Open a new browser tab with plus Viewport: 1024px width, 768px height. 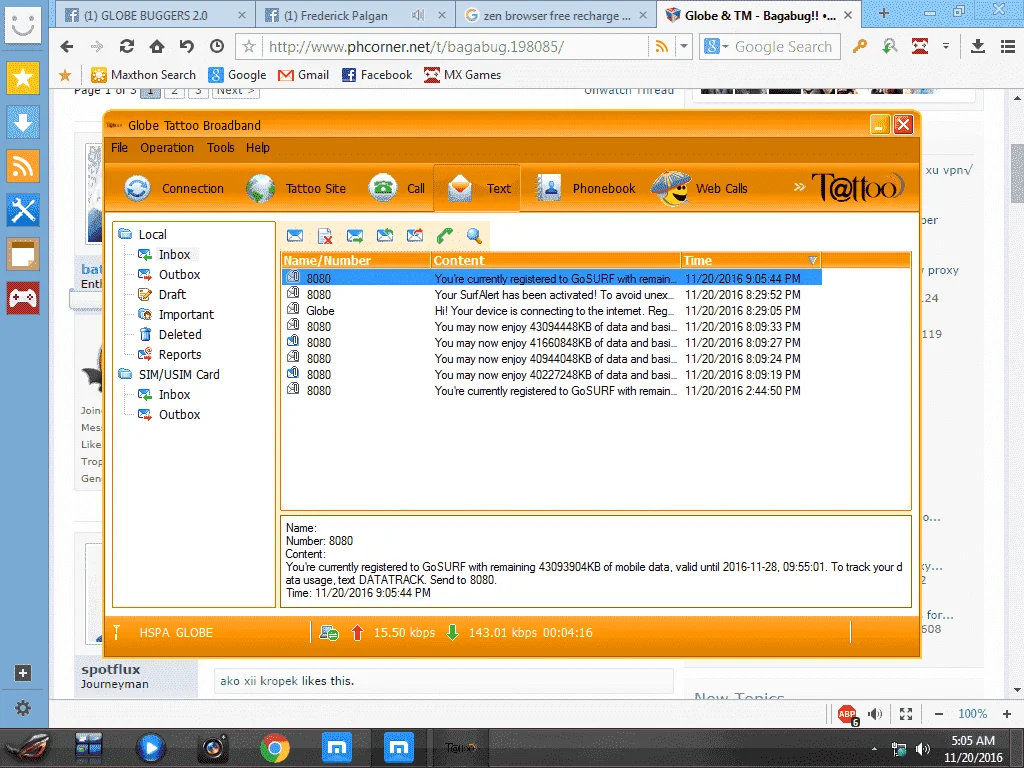tap(884, 14)
